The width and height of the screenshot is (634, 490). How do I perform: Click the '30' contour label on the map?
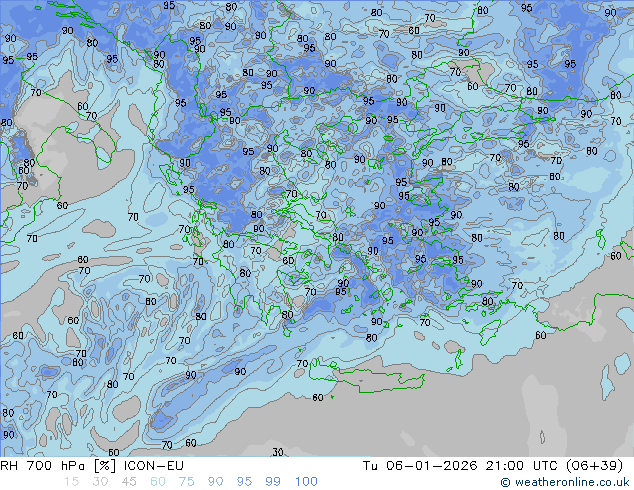pyautogui.click(x=278, y=452)
